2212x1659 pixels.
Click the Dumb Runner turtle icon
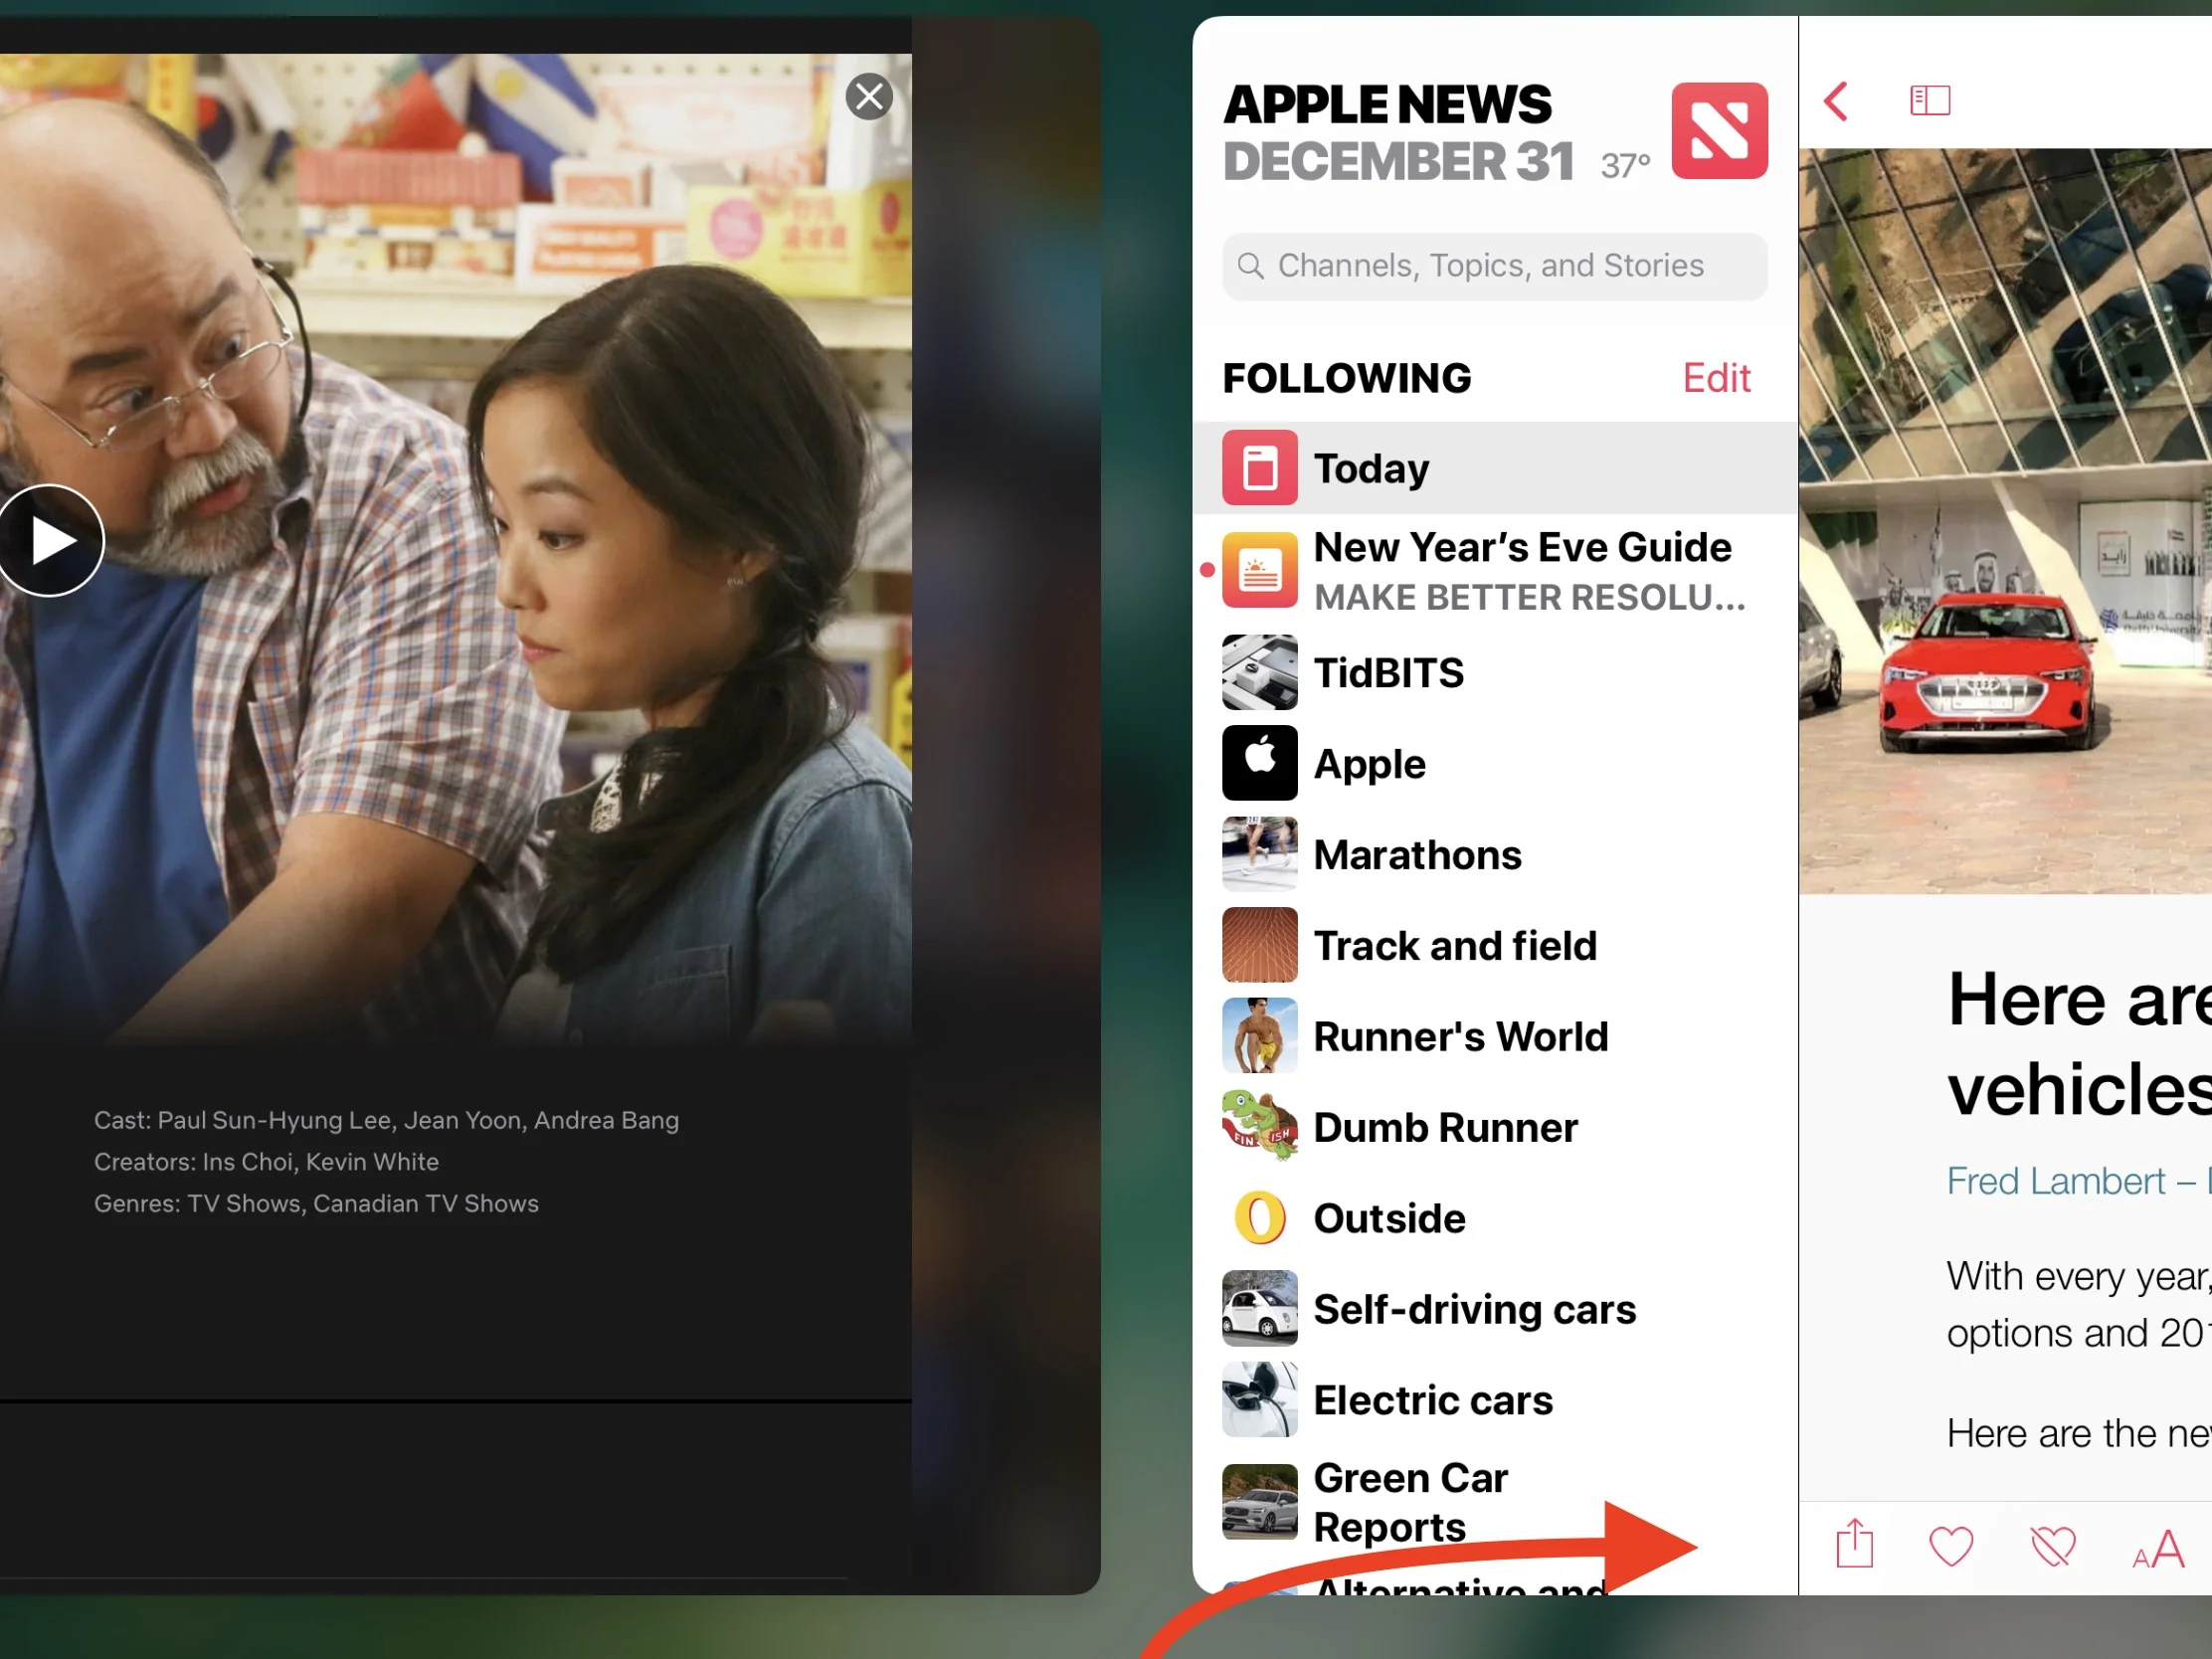[1260, 1128]
